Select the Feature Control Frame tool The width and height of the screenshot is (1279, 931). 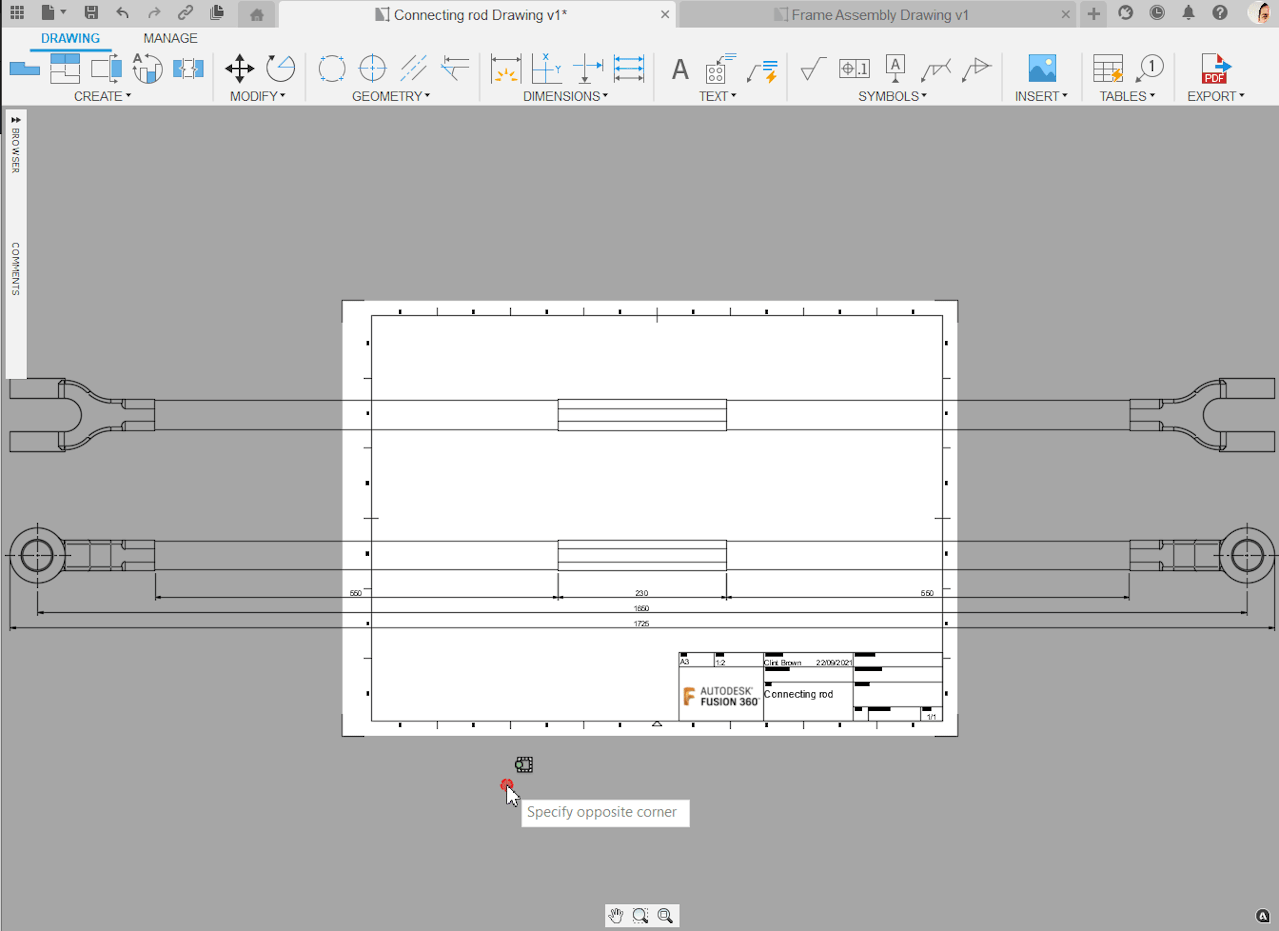click(854, 69)
